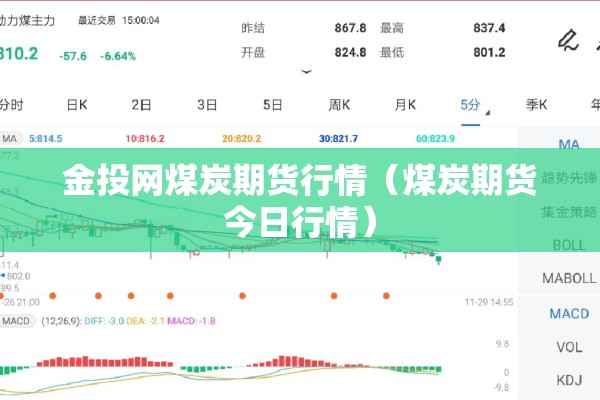Select MABOLL indicator in sidebar
The image size is (600, 400).
tap(569, 278)
